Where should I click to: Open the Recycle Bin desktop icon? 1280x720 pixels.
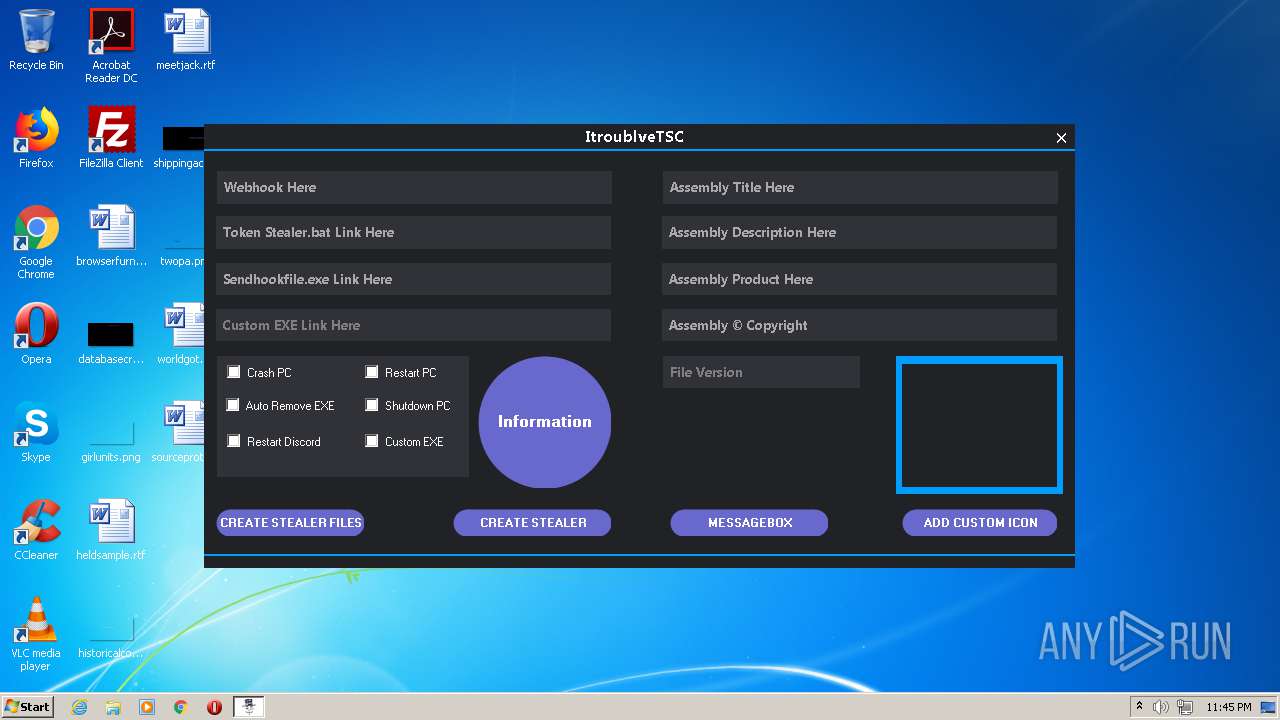pyautogui.click(x=36, y=40)
